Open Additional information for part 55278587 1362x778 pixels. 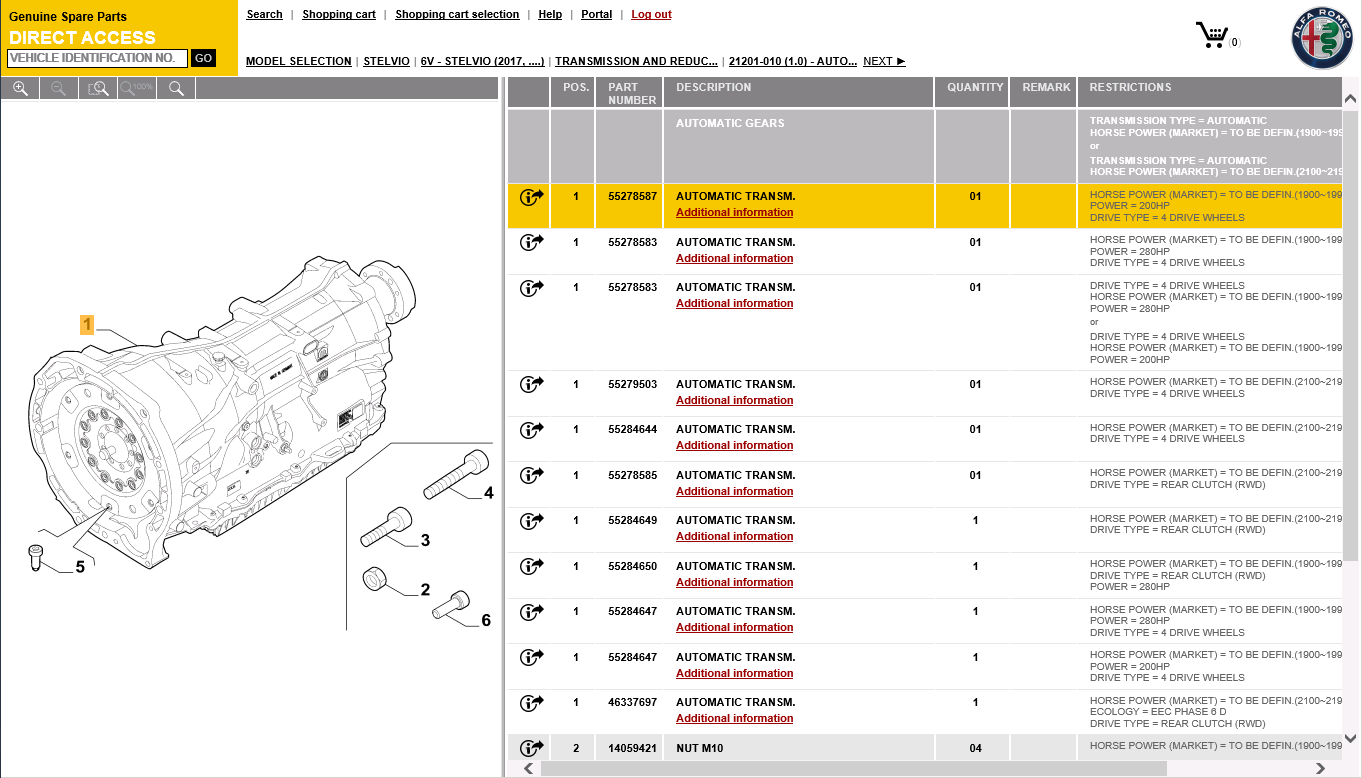(734, 212)
